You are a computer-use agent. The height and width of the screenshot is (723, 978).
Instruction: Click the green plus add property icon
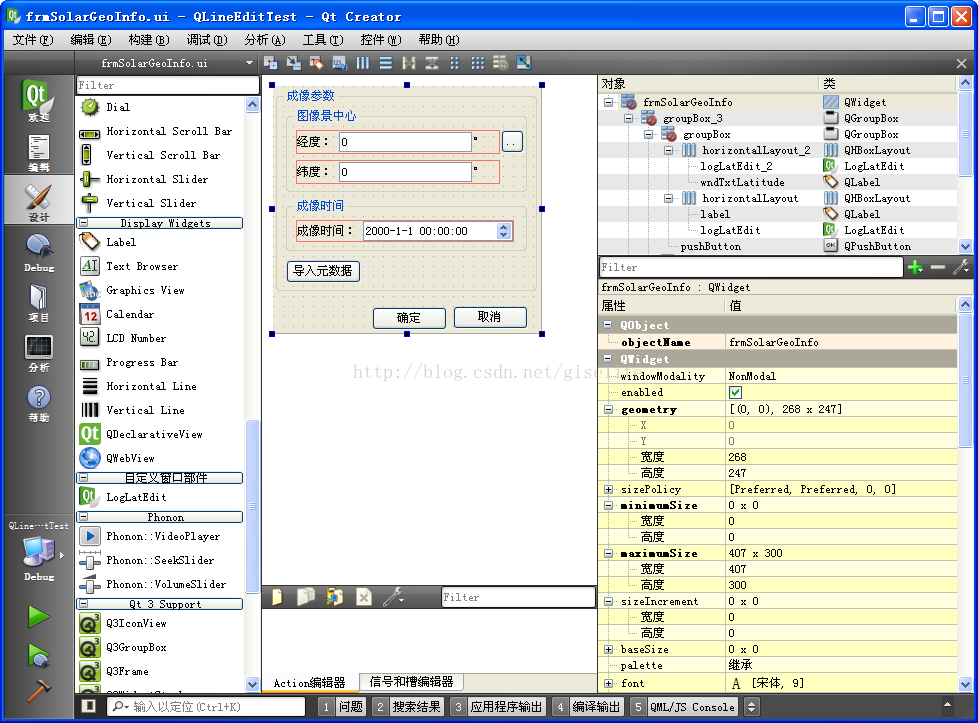(914, 267)
